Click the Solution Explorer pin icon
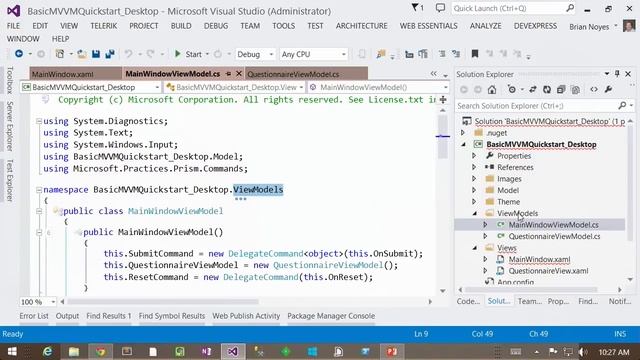This screenshot has height=360, width=640. point(617,74)
